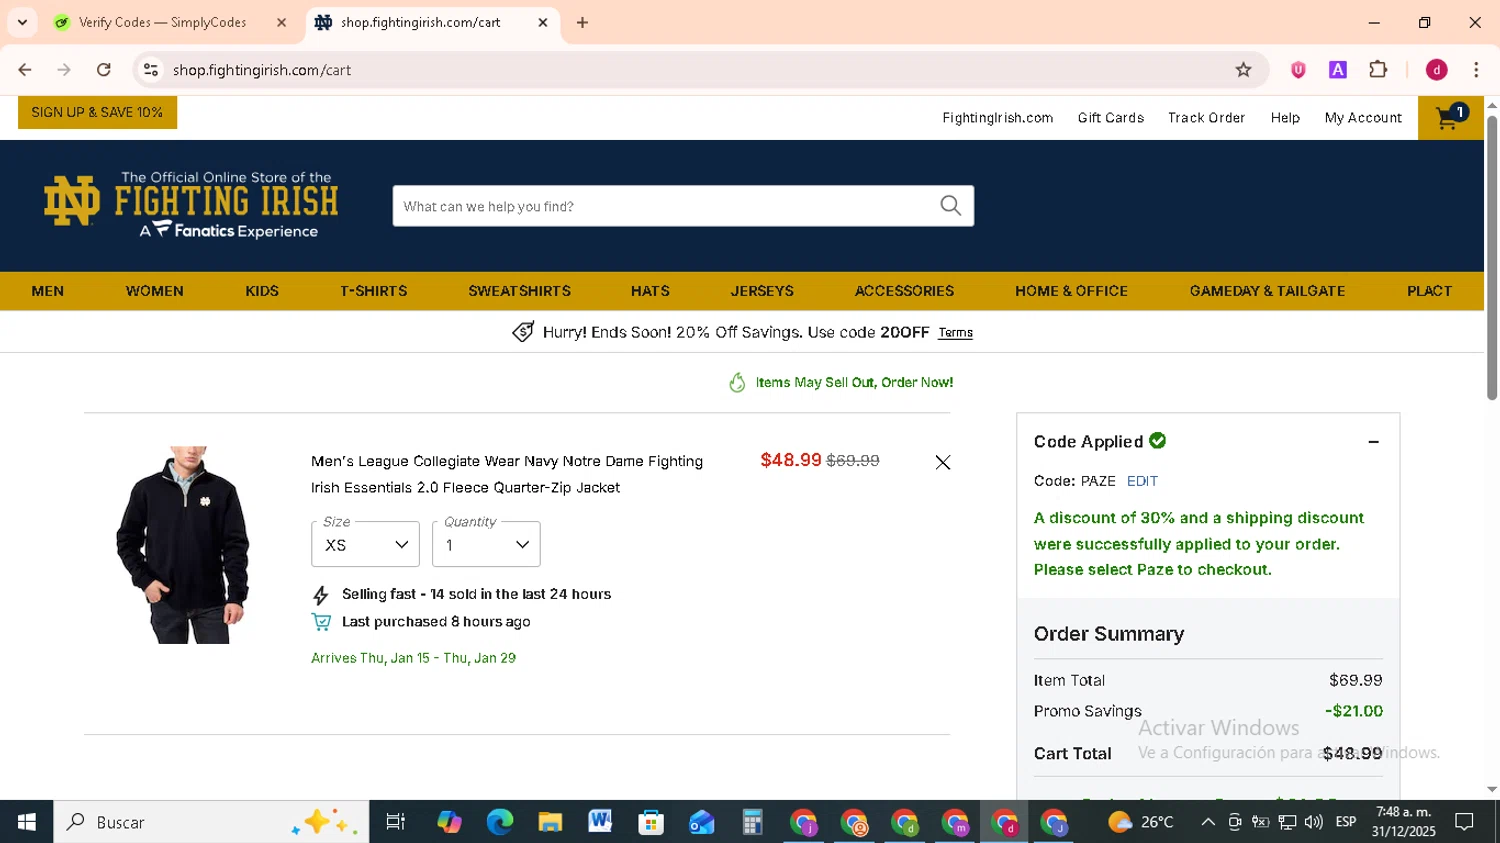Open the Chrome profile avatar
Viewport: 1500px width, 843px height.
1437,70
